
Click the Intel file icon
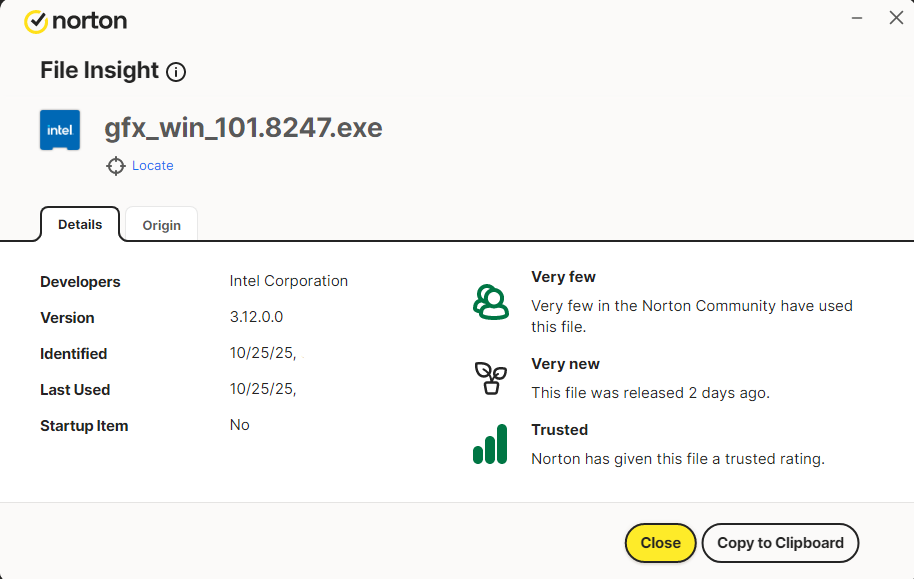pos(60,130)
